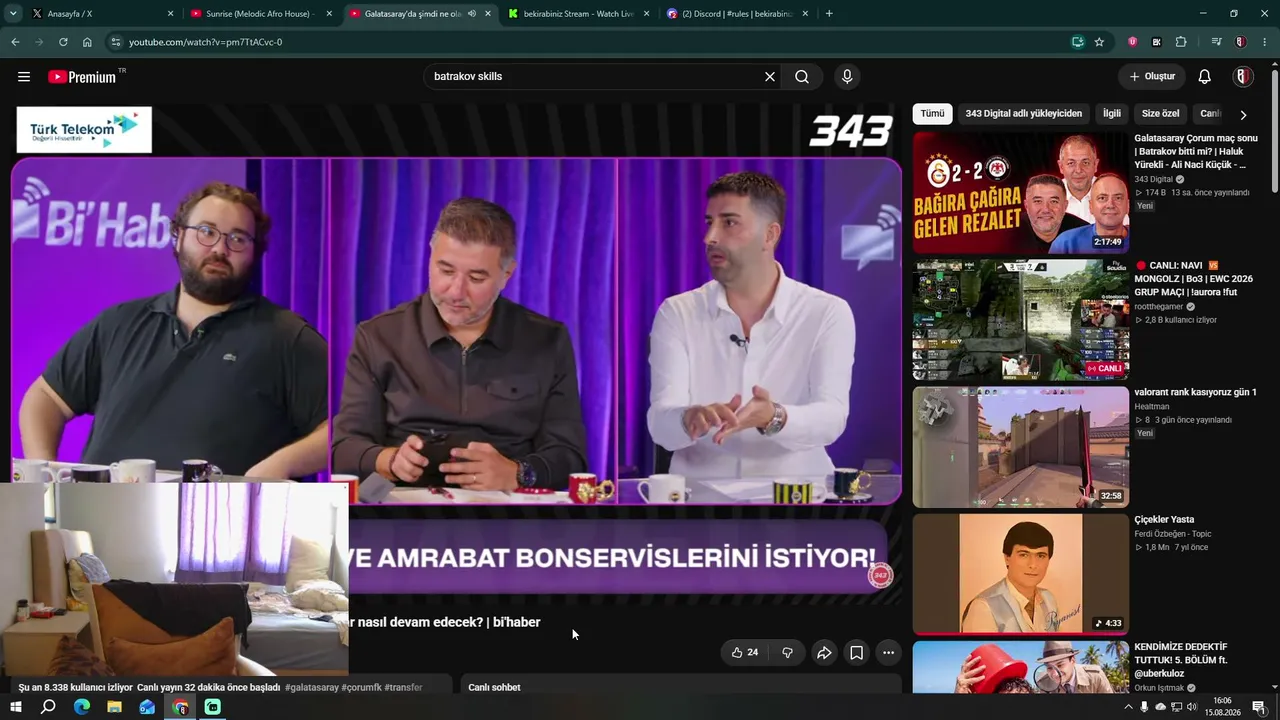Launch Microsoft Edge from taskbar
The image size is (1280, 720).
coord(82,707)
